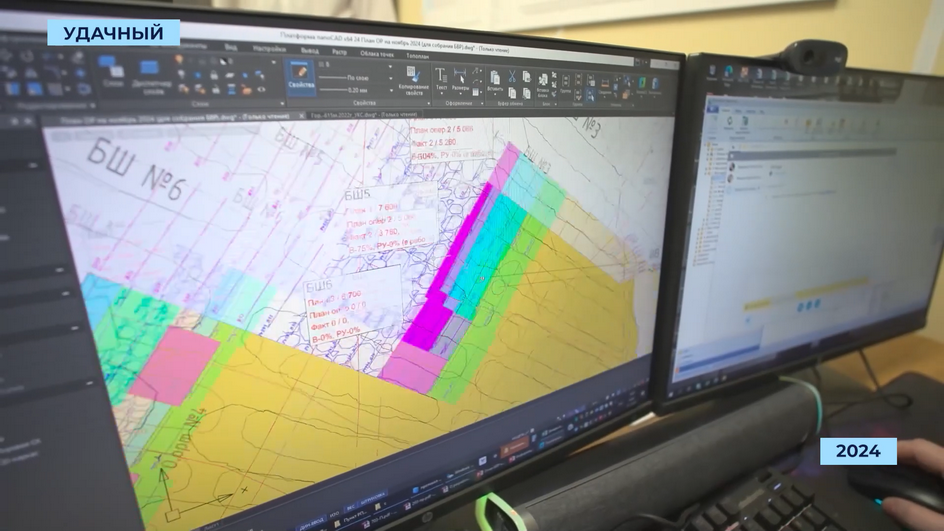Screen dimensions: 944x531
Task: Switch to the Вид ribbon tab
Action: pos(231,46)
